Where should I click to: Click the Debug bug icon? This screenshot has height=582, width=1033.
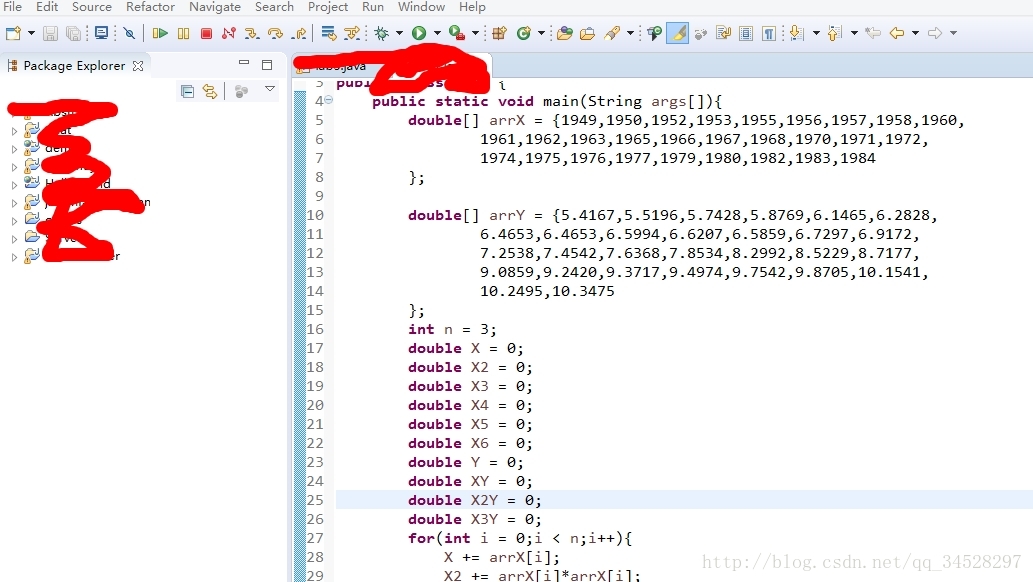381,33
